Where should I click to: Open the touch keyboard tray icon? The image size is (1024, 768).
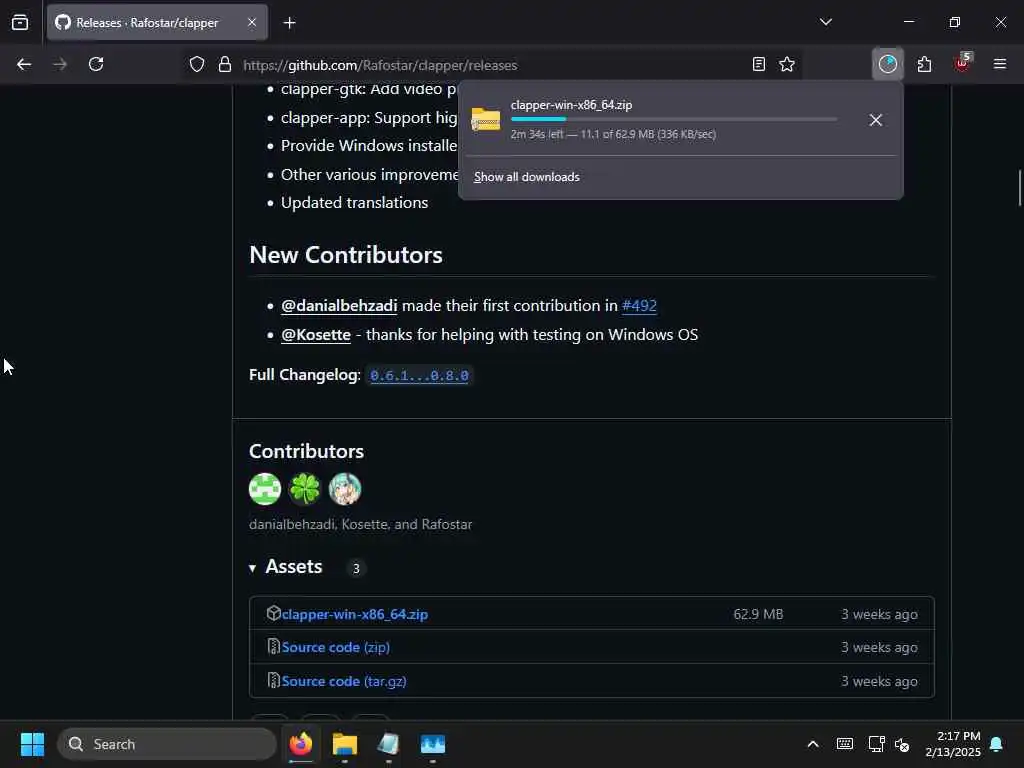(844, 744)
